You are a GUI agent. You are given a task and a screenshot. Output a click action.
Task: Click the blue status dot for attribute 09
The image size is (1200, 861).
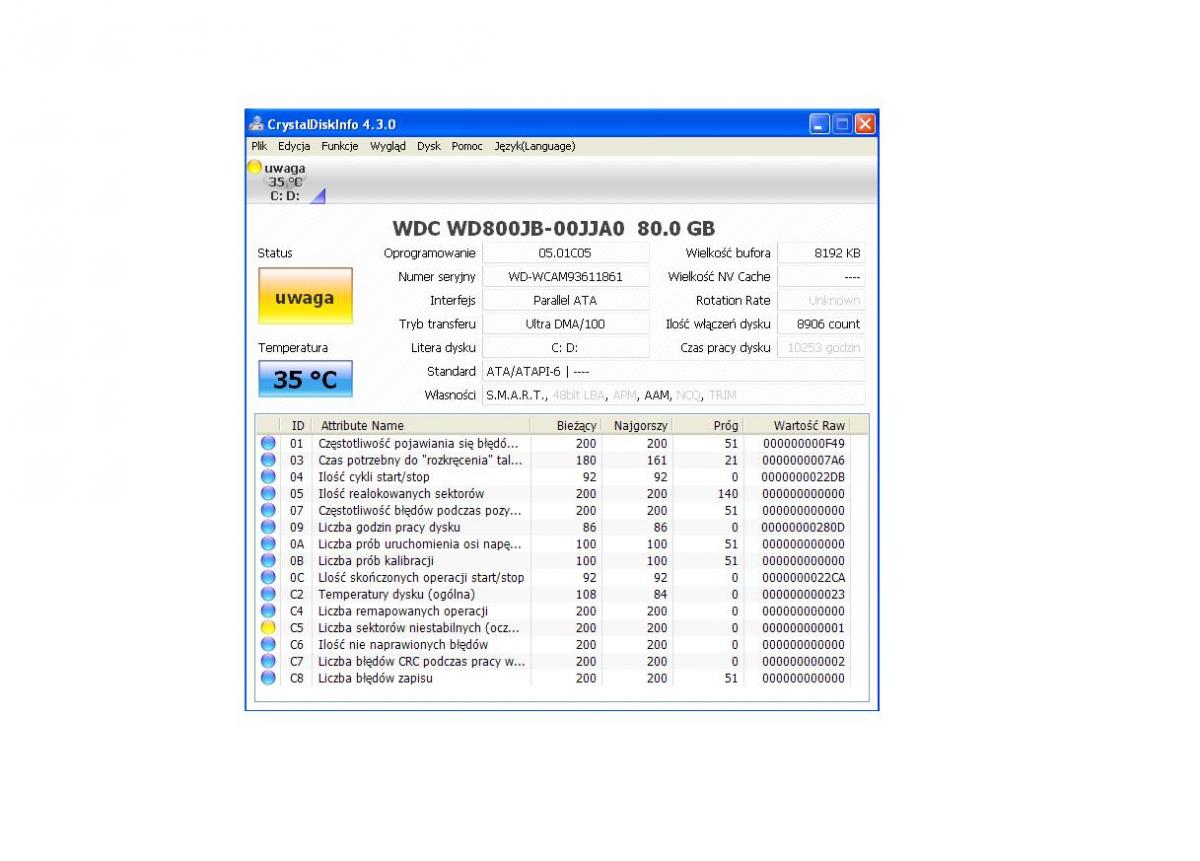[268, 527]
